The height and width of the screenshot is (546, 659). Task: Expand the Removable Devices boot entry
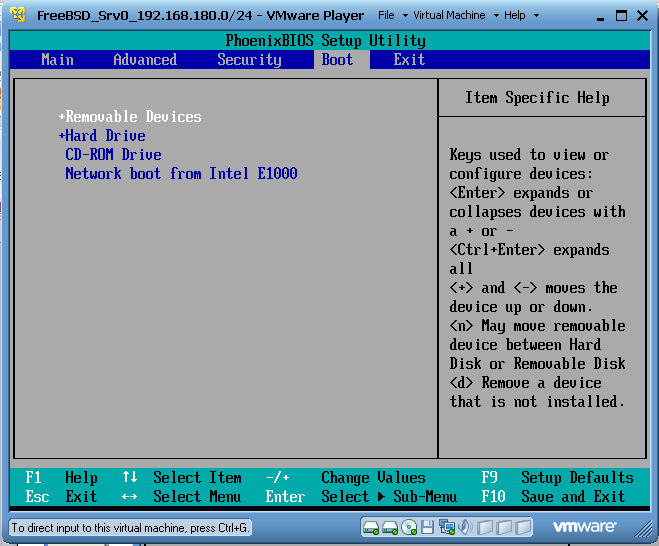[x=130, y=117]
